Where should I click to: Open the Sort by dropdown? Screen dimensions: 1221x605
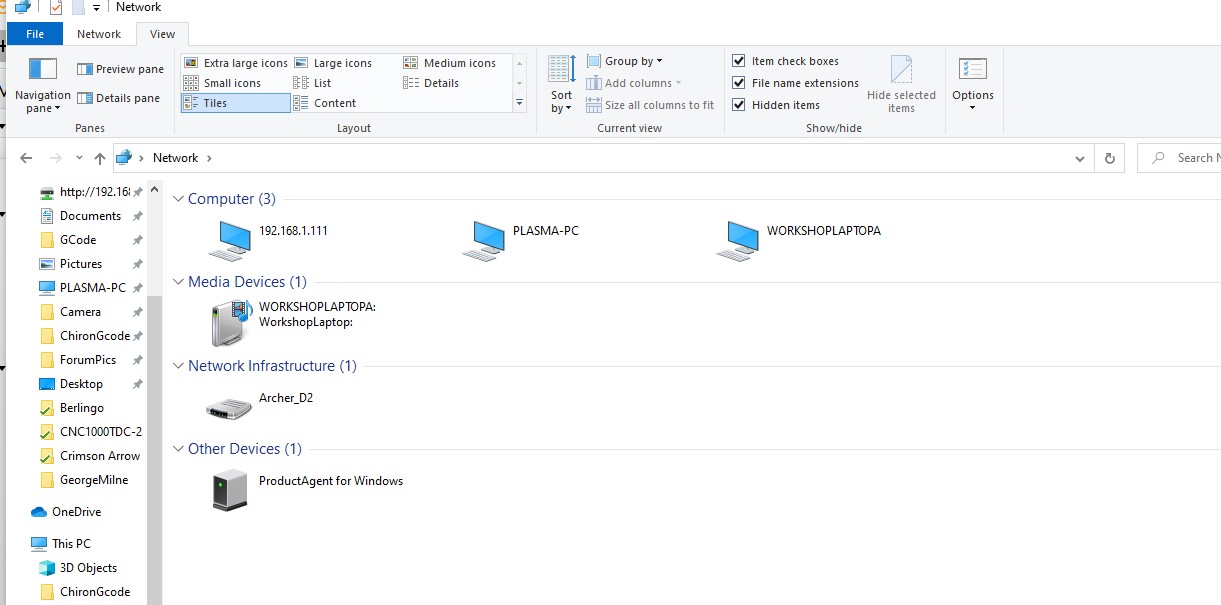[562, 85]
